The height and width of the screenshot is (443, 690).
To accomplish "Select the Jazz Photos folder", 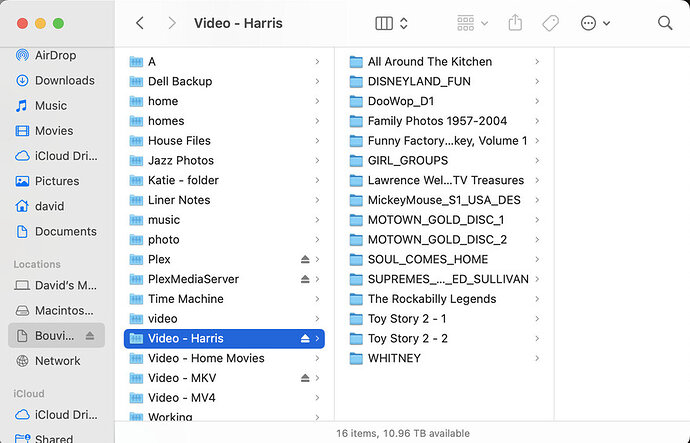I will (x=224, y=161).
